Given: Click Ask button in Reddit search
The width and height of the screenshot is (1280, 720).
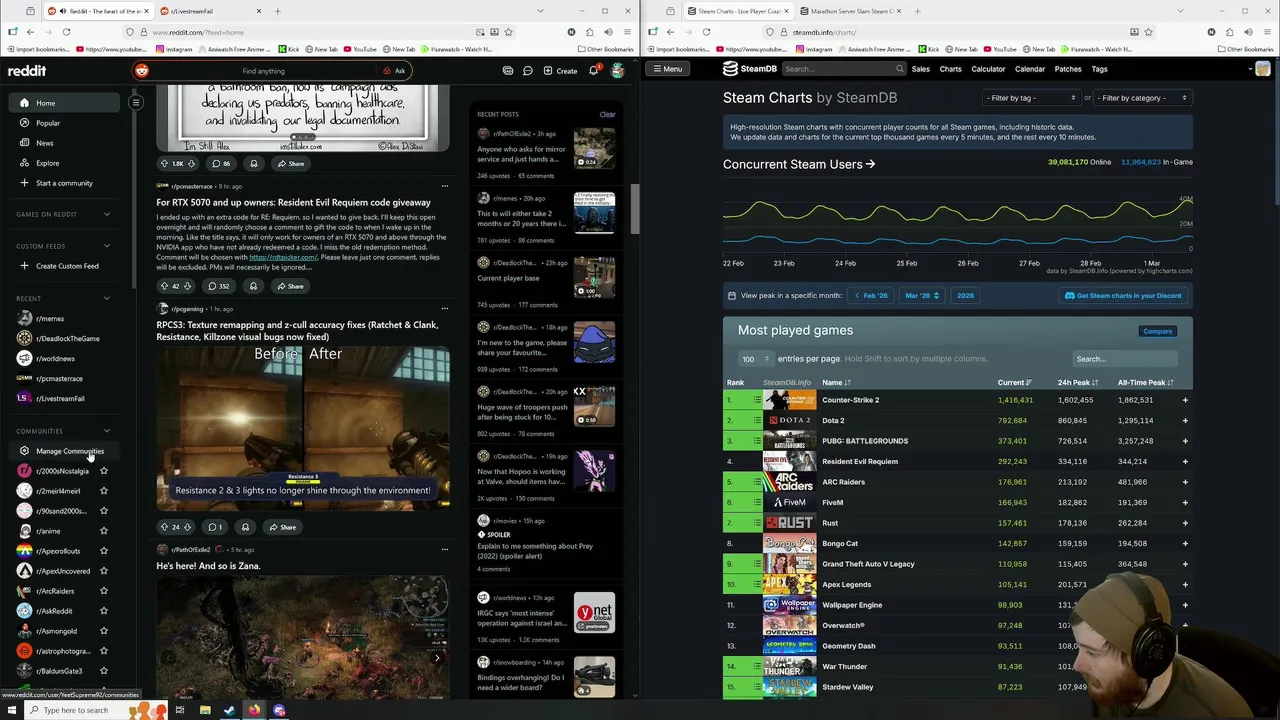Looking at the screenshot, I should [395, 71].
